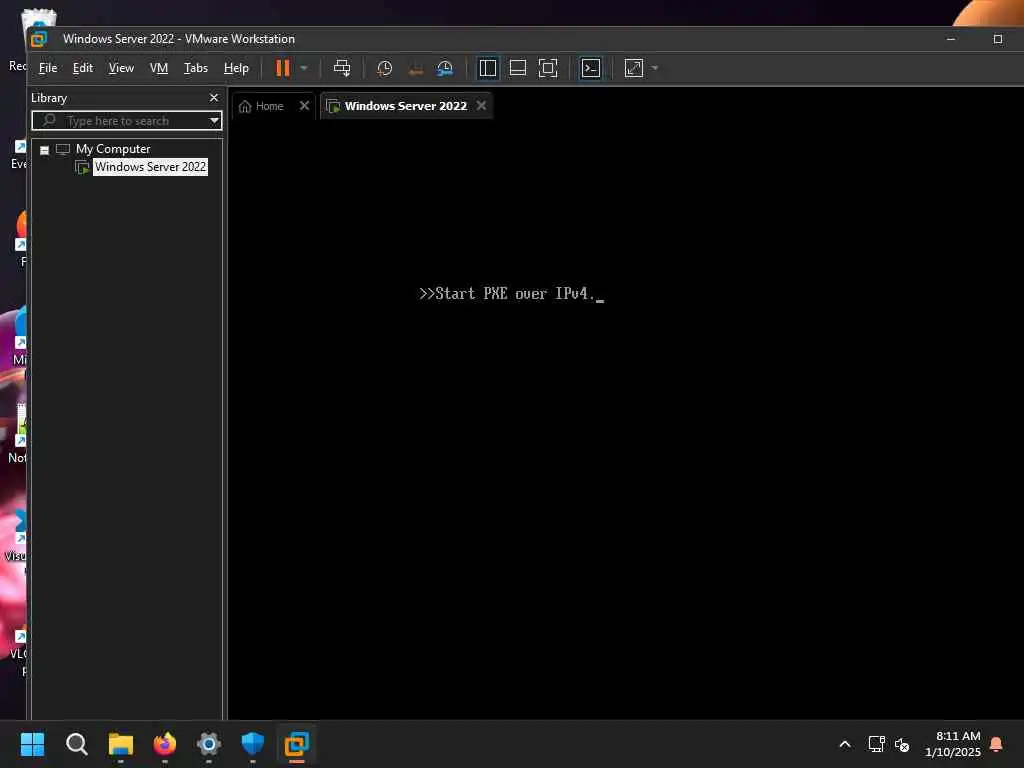The width and height of the screenshot is (1024, 768).
Task: Revert the VM to its snapshot
Action: (x=415, y=68)
